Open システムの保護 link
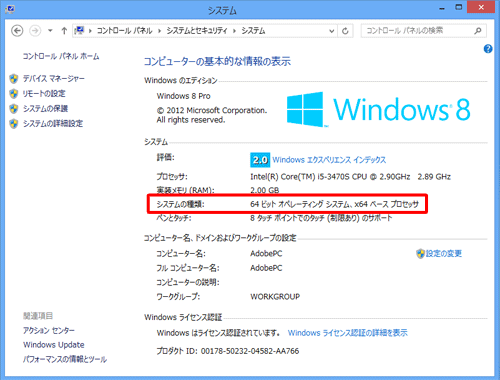This screenshot has height=380, width=500. click(45, 109)
